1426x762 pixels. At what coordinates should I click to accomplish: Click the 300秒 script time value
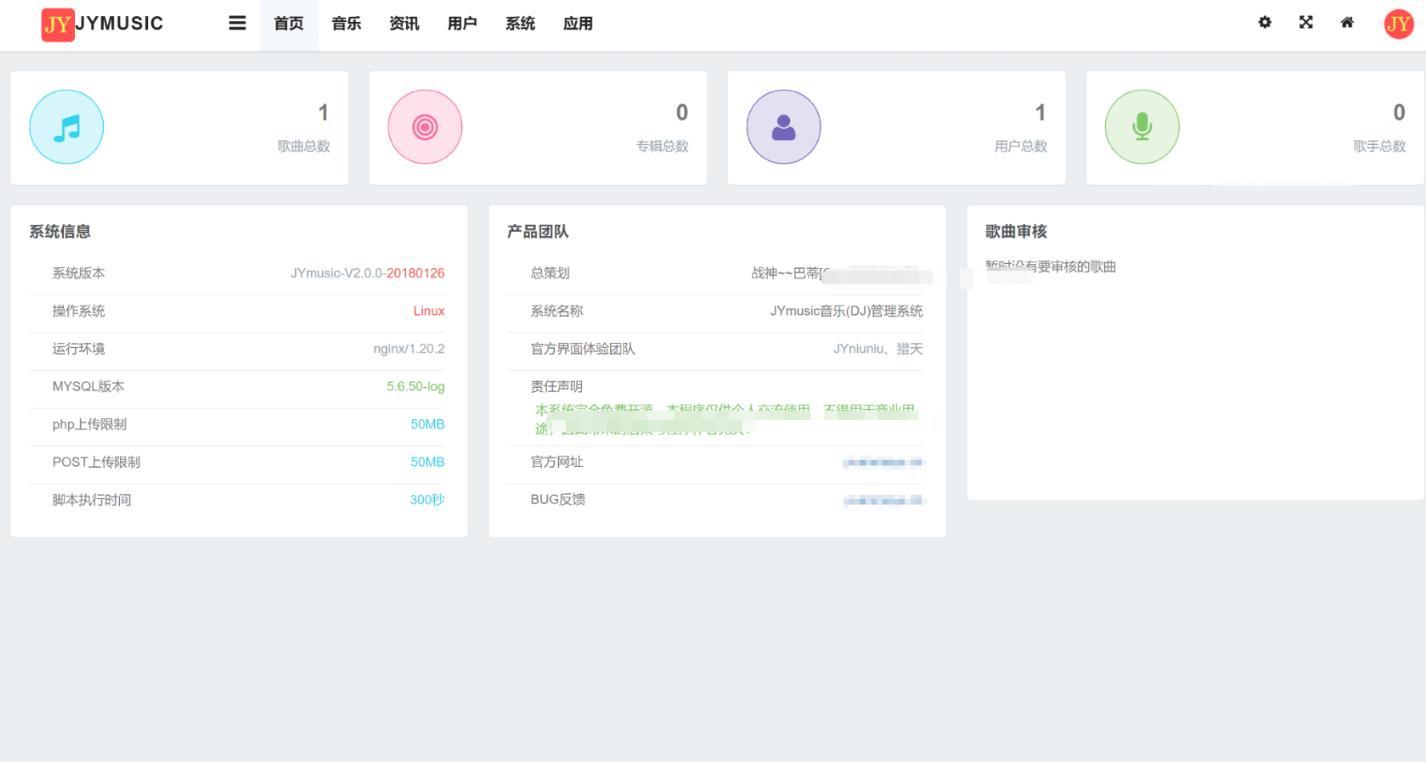click(427, 500)
